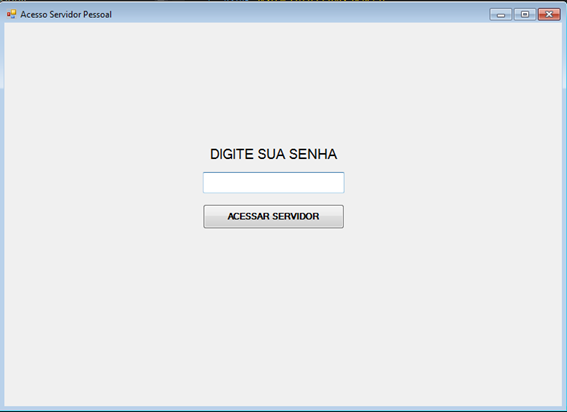
Task: Submit the password with ACESSAR SERVIDOR
Action: coord(273,216)
